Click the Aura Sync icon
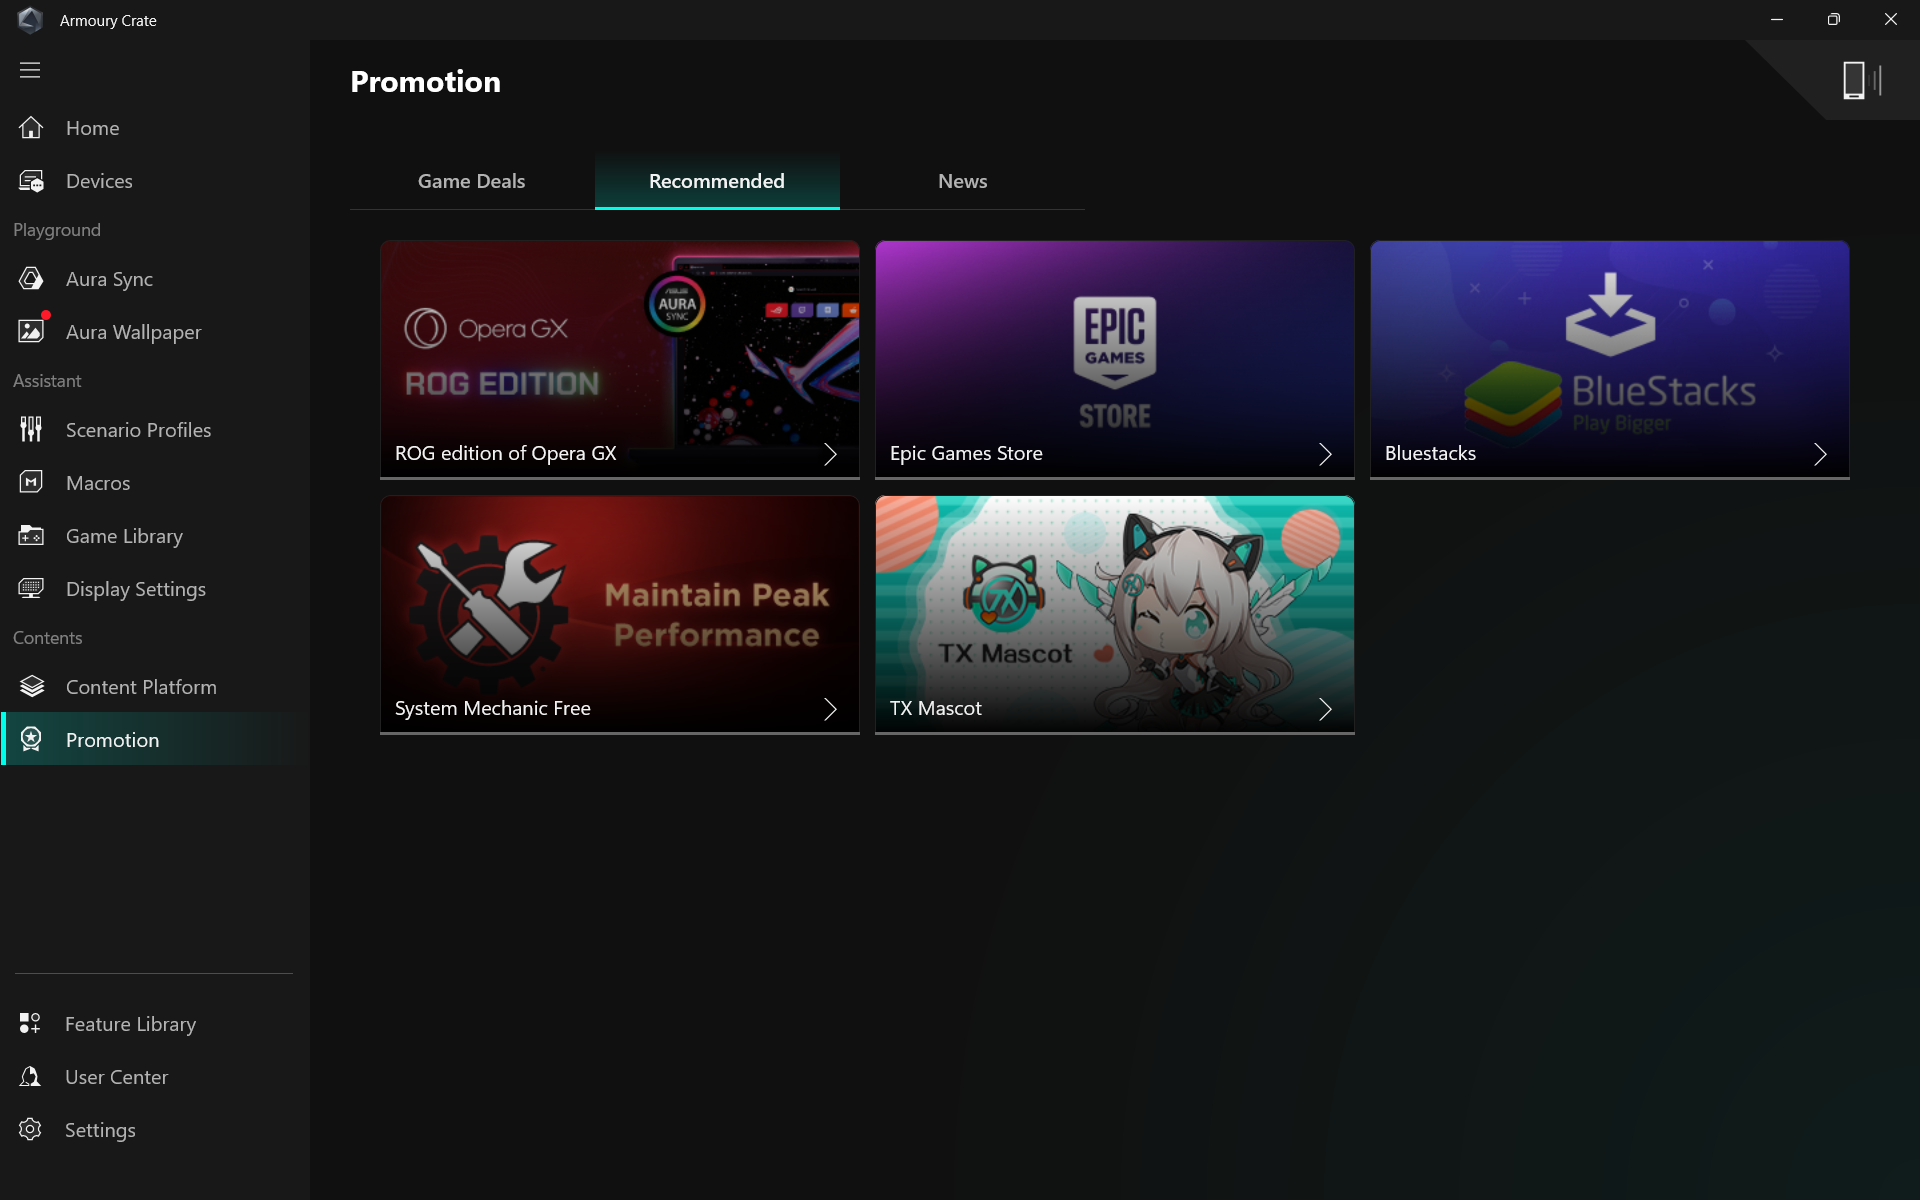The image size is (1920, 1200). coord(31,279)
